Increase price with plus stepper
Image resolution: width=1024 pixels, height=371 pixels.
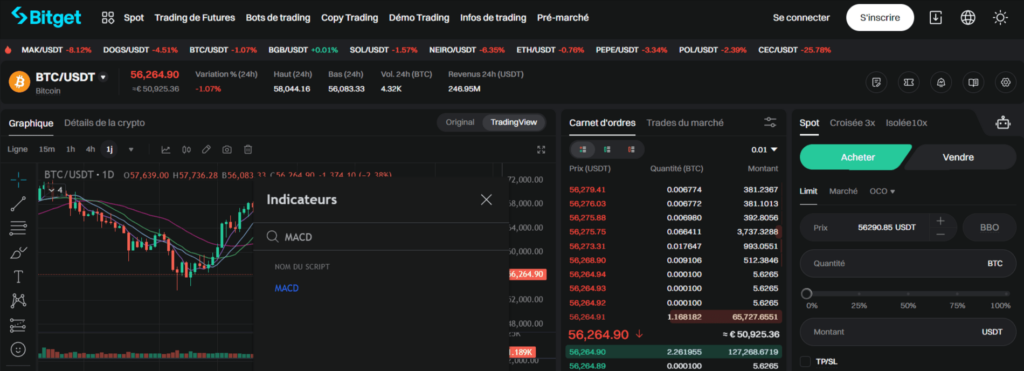coord(940,220)
